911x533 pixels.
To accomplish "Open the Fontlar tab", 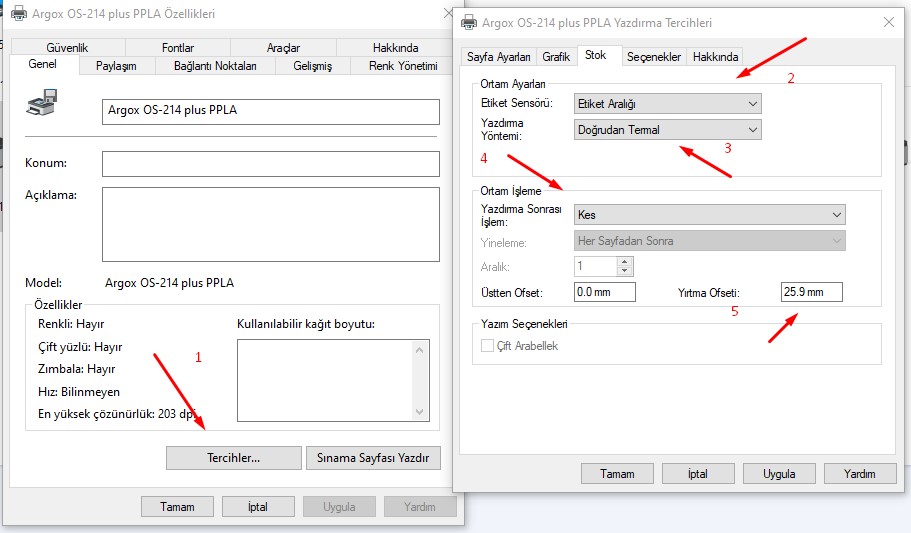I will [178, 48].
